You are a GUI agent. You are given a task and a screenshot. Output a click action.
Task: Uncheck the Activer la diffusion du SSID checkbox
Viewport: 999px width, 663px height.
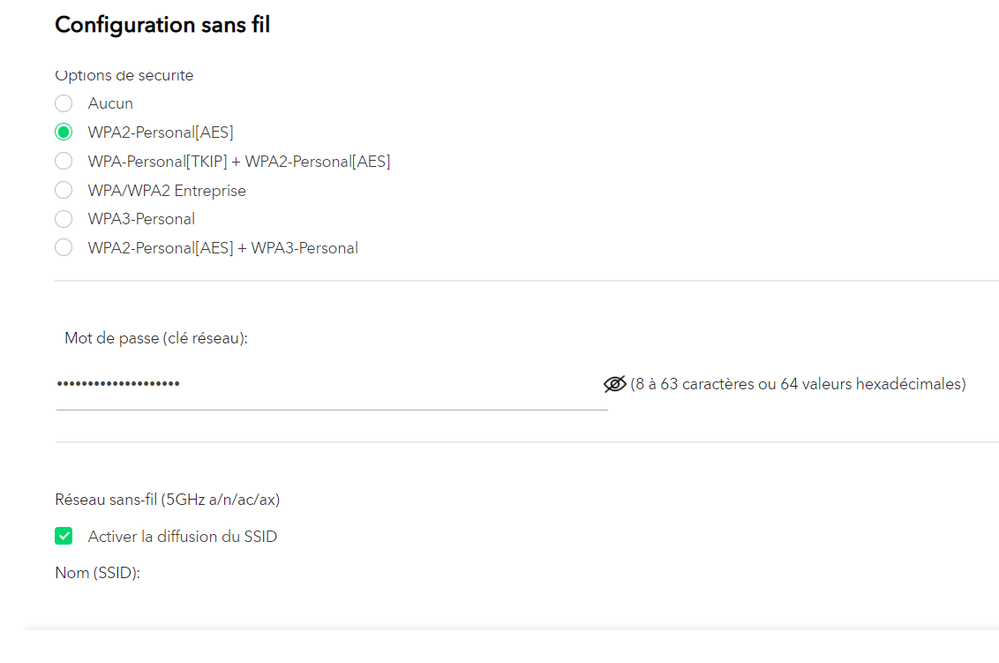point(64,536)
